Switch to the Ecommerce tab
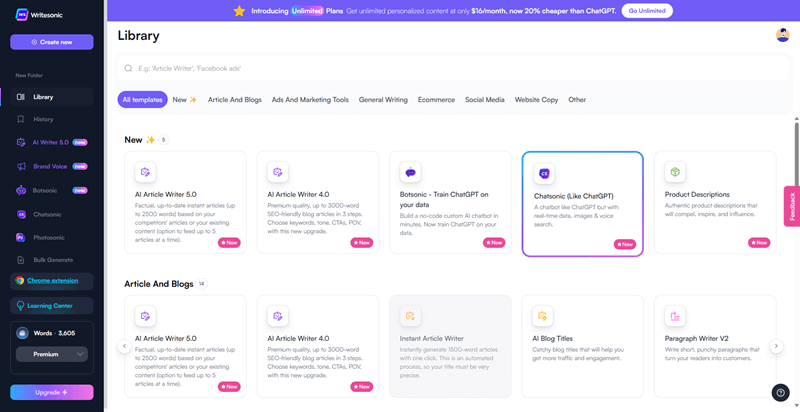Image resolution: width=800 pixels, height=412 pixels. point(436,100)
